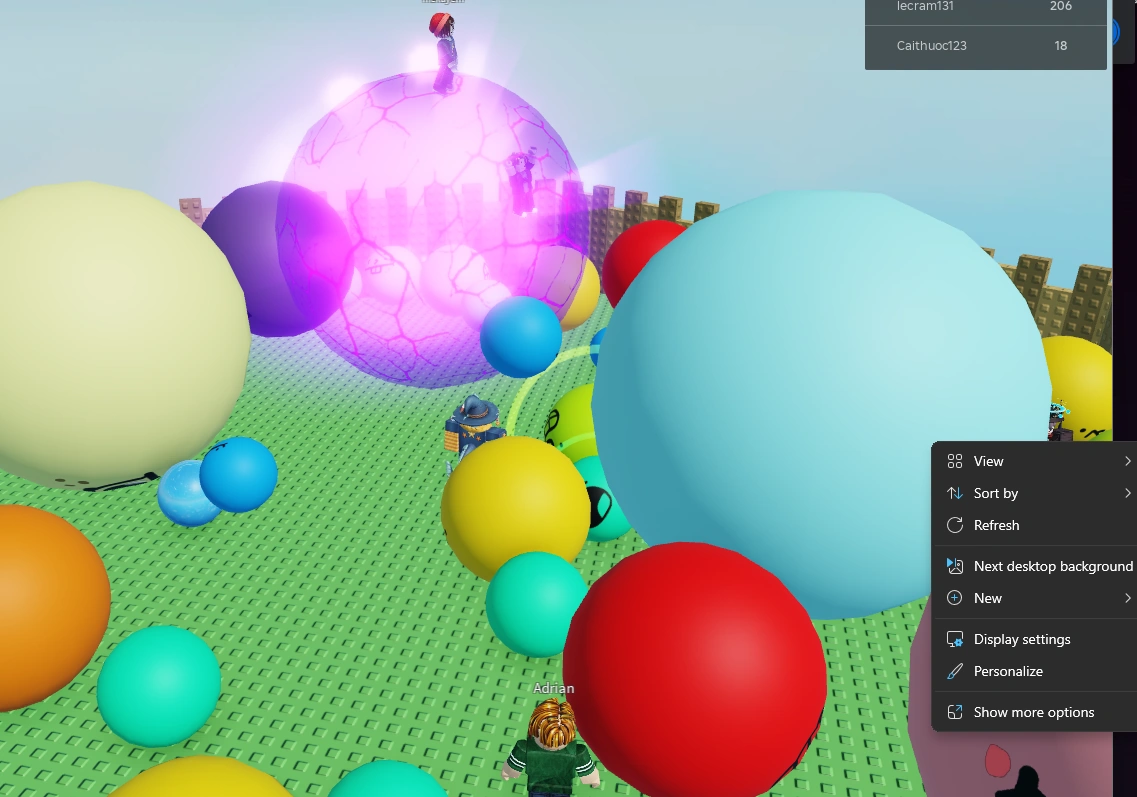Screen dimensions: 1137x797
Task: Select Refresh from the context menu
Action: click(x=996, y=525)
